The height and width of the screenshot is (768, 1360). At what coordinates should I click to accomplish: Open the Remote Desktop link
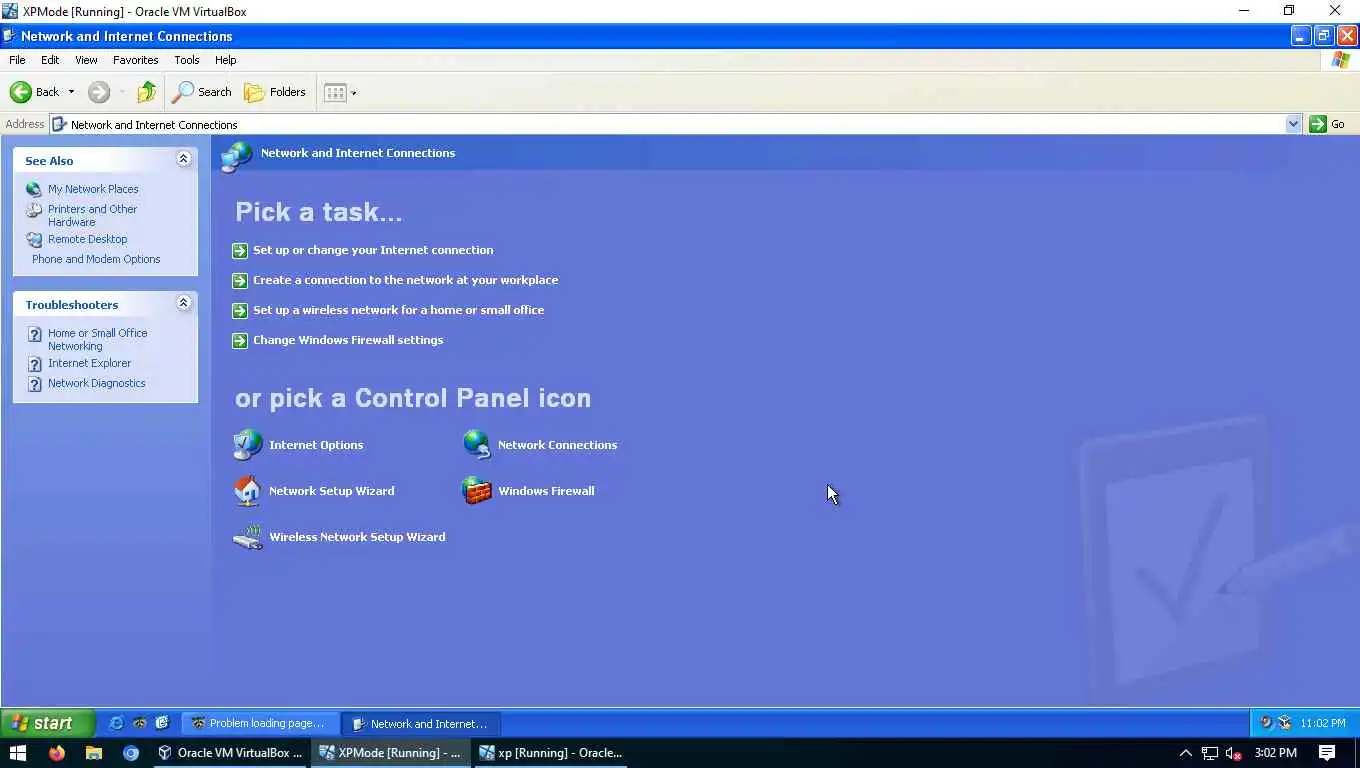[87, 239]
